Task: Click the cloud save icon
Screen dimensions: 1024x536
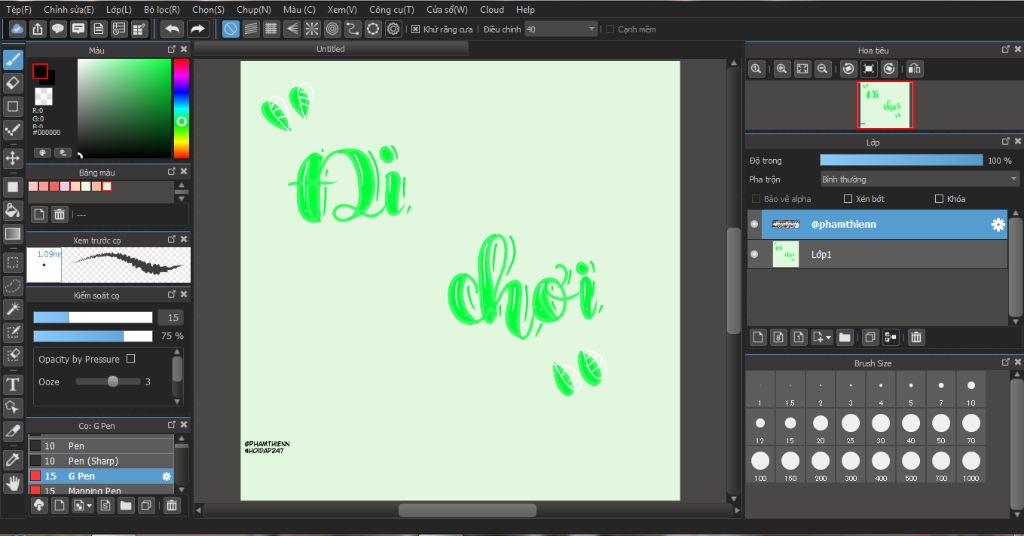Action: pos(18,29)
